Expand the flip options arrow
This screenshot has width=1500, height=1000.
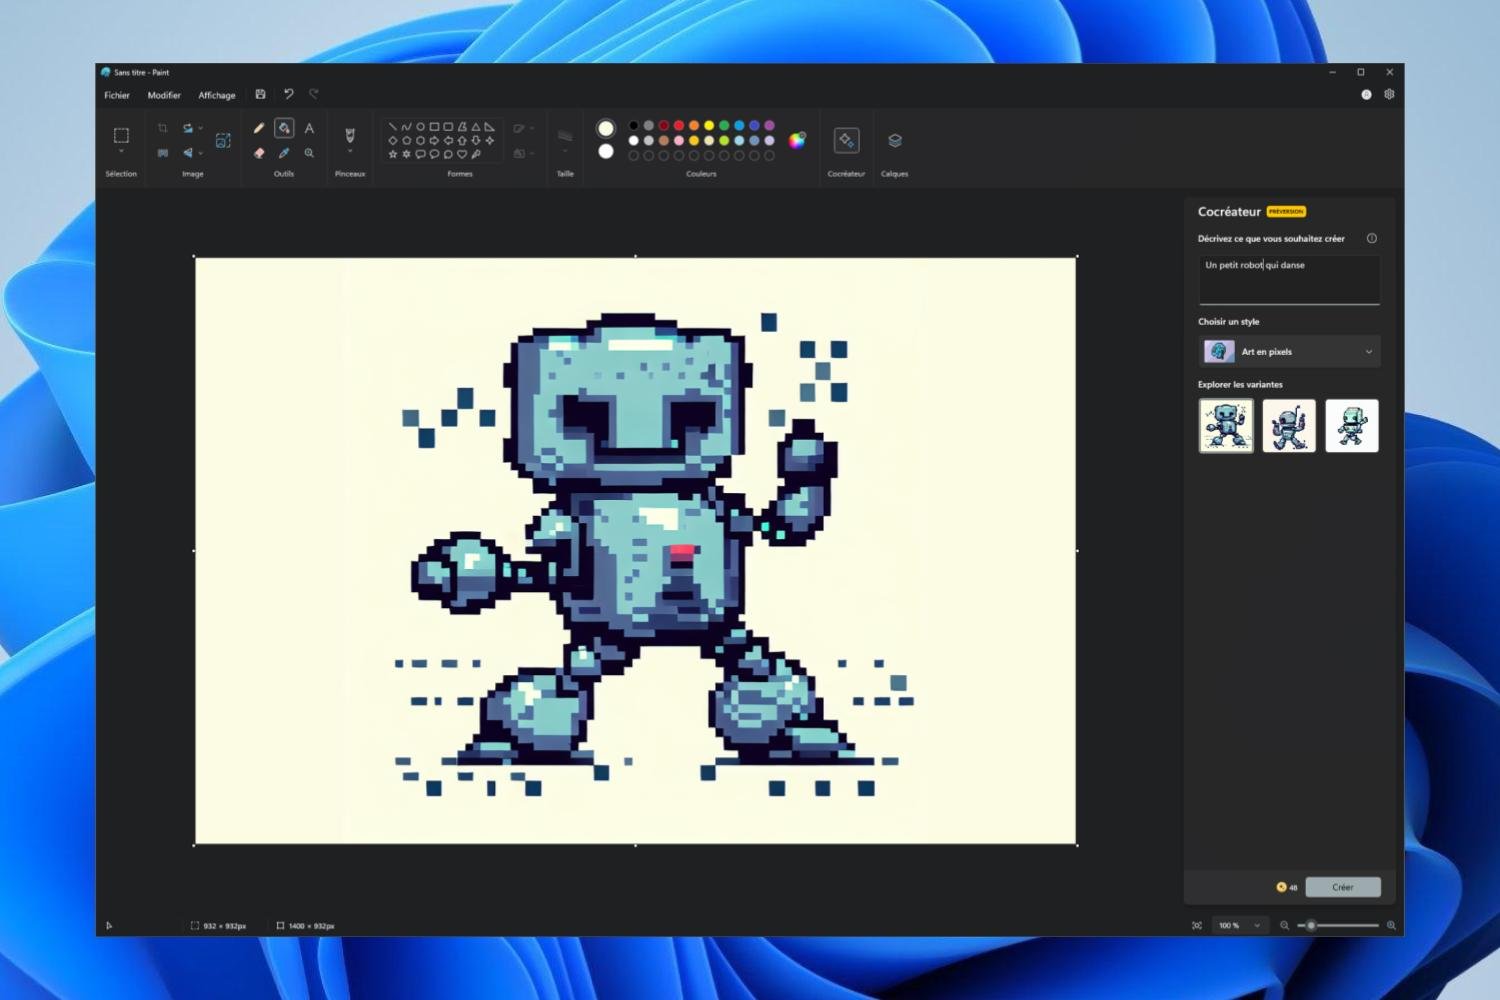[x=201, y=153]
